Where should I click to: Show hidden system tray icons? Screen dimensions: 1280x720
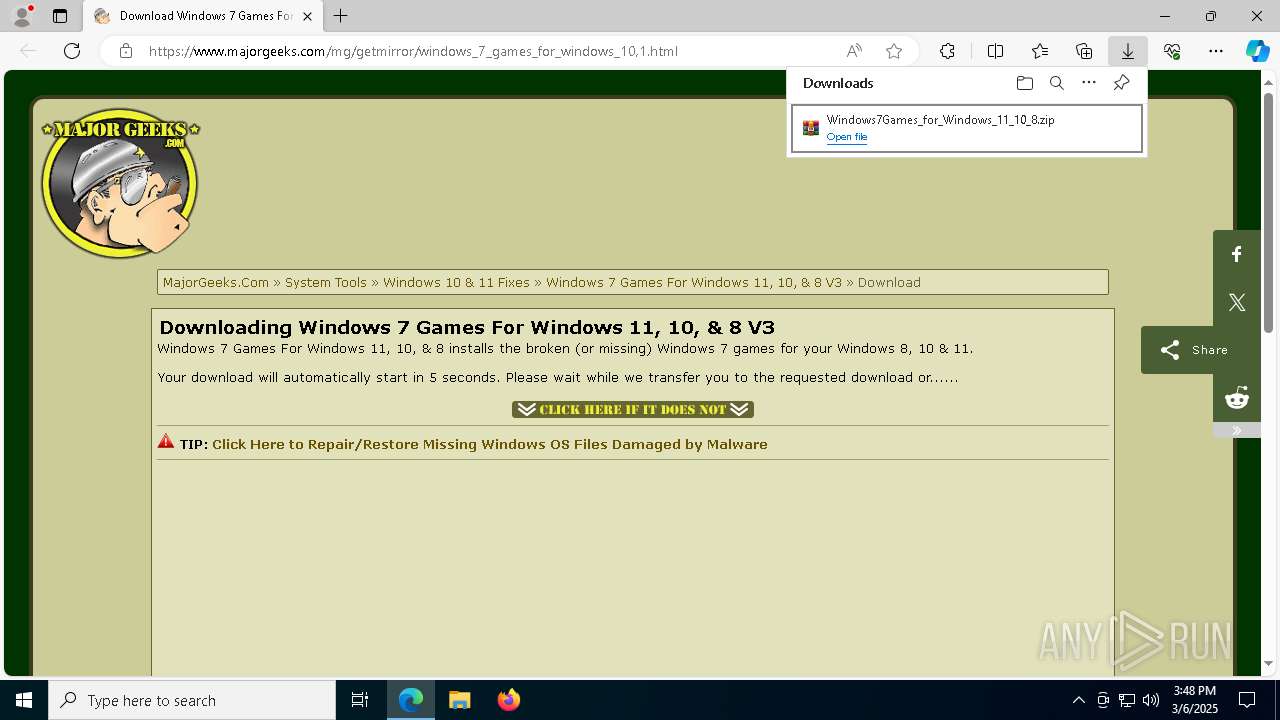click(x=1078, y=700)
